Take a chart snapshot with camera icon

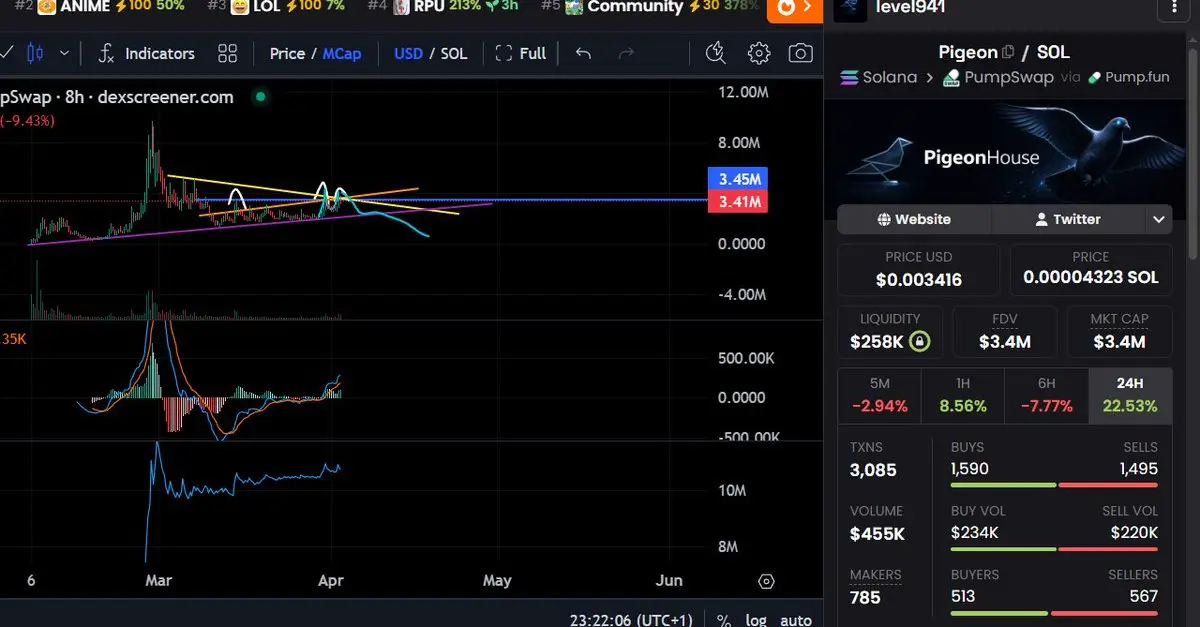coord(800,53)
